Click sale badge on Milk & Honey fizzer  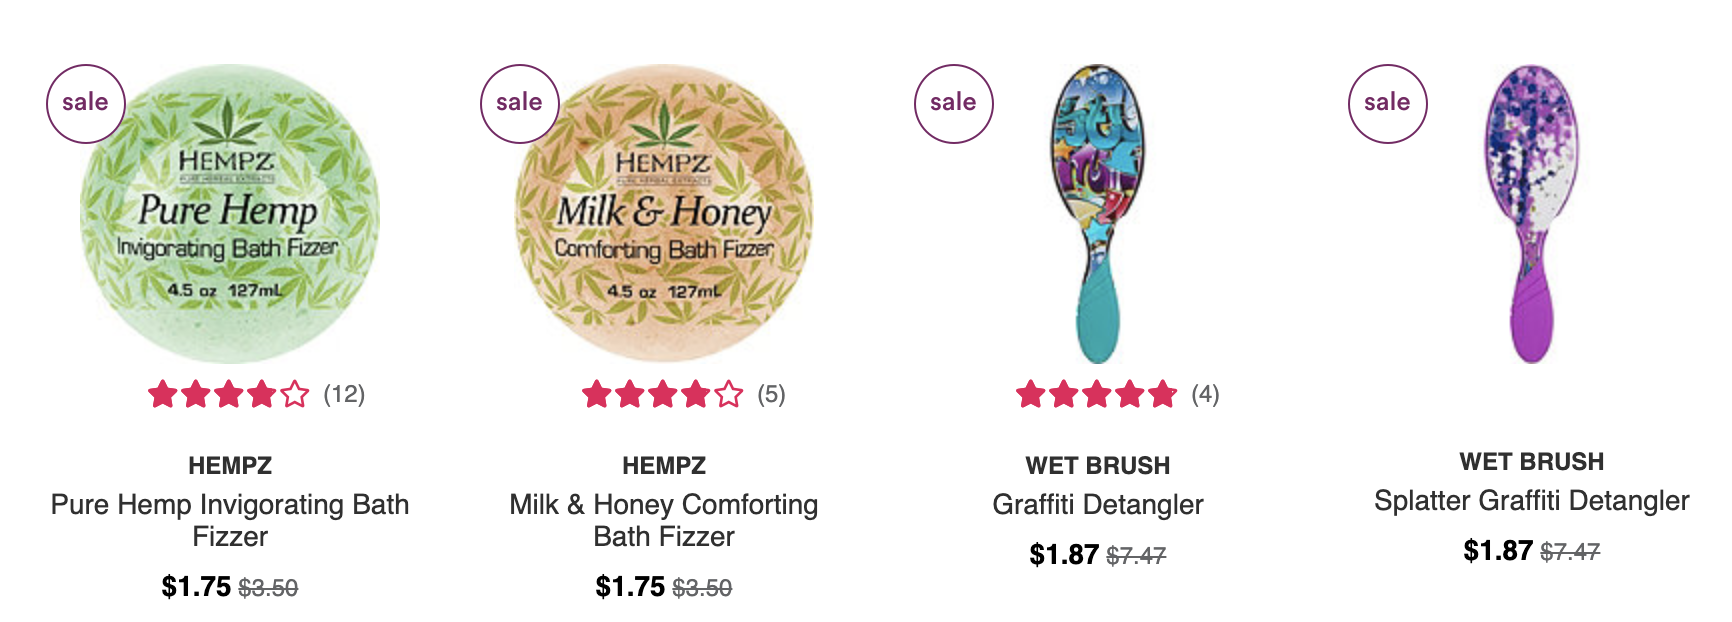520,104
